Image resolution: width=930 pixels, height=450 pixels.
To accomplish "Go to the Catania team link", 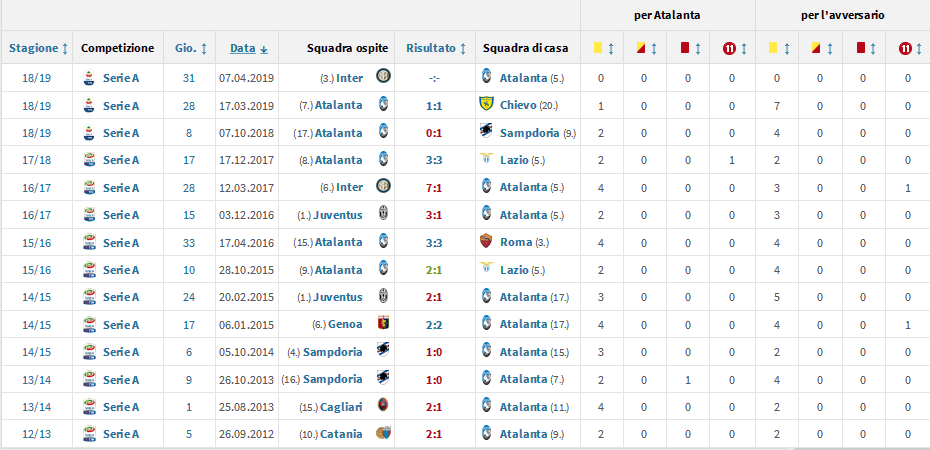I will 342,433.
